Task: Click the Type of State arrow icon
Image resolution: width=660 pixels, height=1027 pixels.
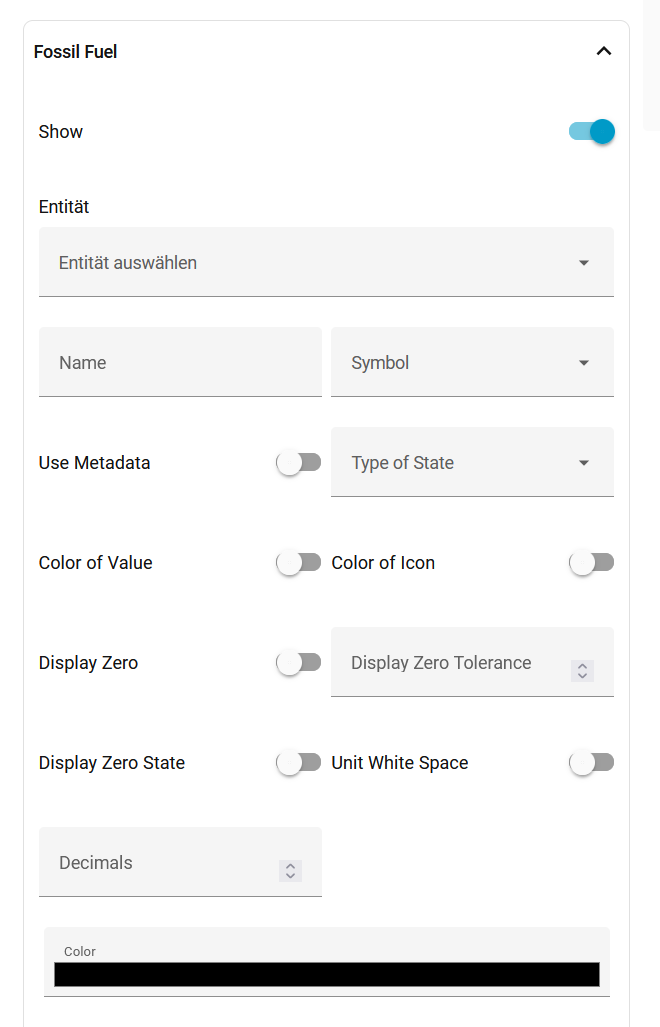Action: [584, 463]
